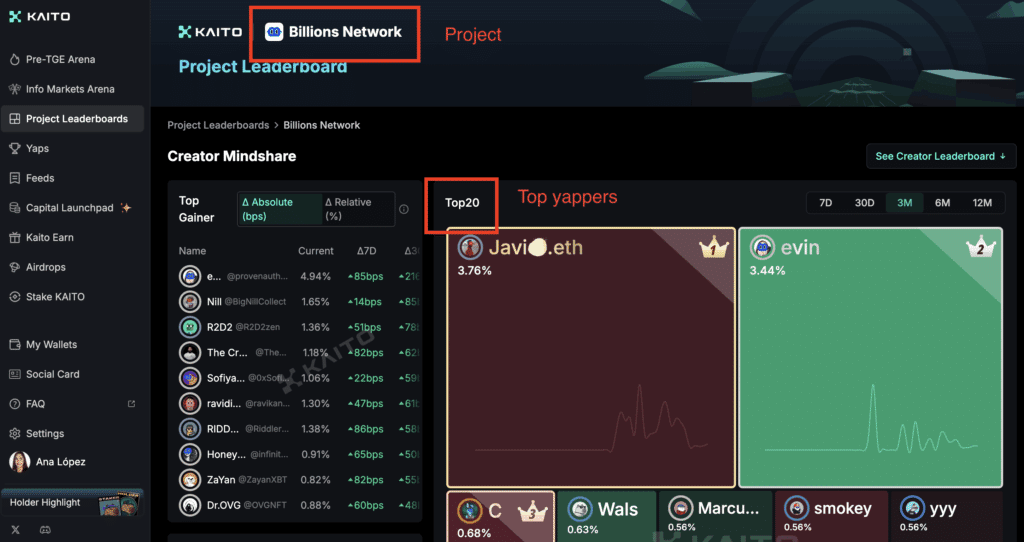The image size is (1024, 542).
Task: Click the Airdrops parachute icon
Action: click(15, 268)
